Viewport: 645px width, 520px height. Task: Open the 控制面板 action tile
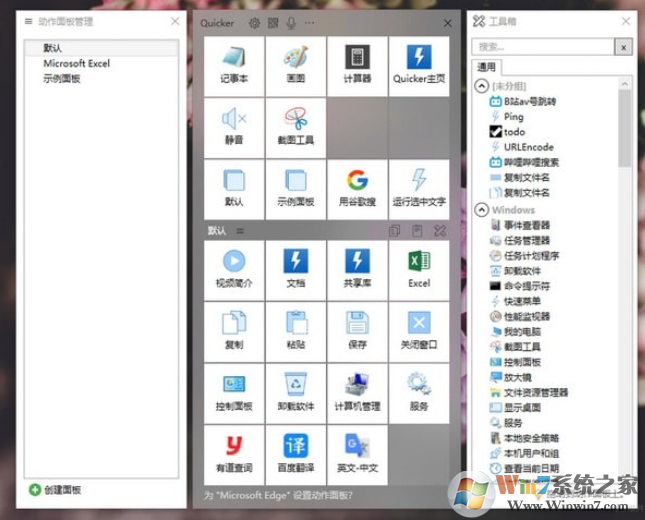[234, 394]
